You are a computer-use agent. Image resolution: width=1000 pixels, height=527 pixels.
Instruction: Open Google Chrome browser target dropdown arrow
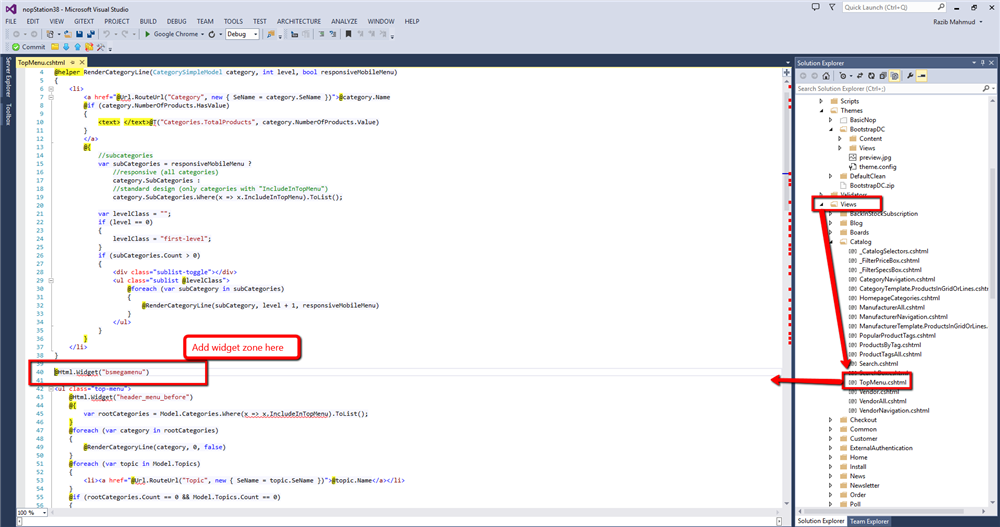202,34
